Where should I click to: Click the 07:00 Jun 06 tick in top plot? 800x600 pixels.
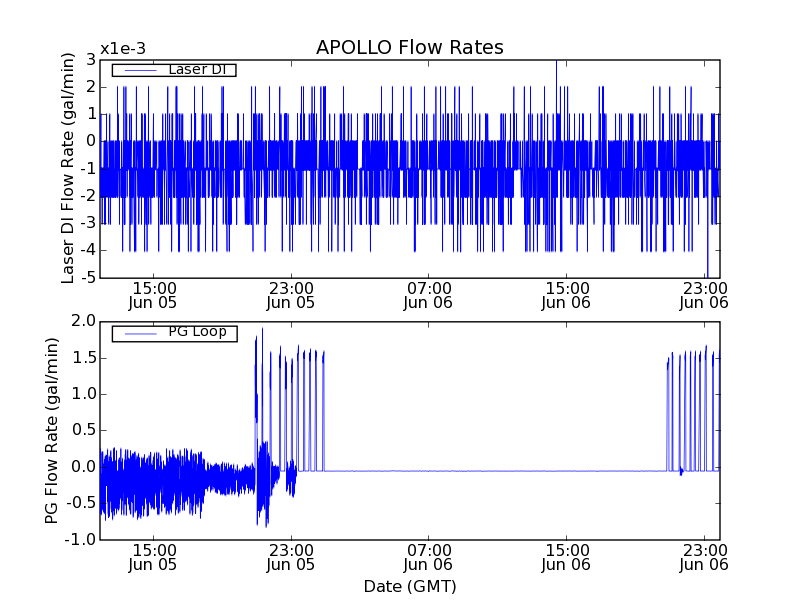(428, 295)
